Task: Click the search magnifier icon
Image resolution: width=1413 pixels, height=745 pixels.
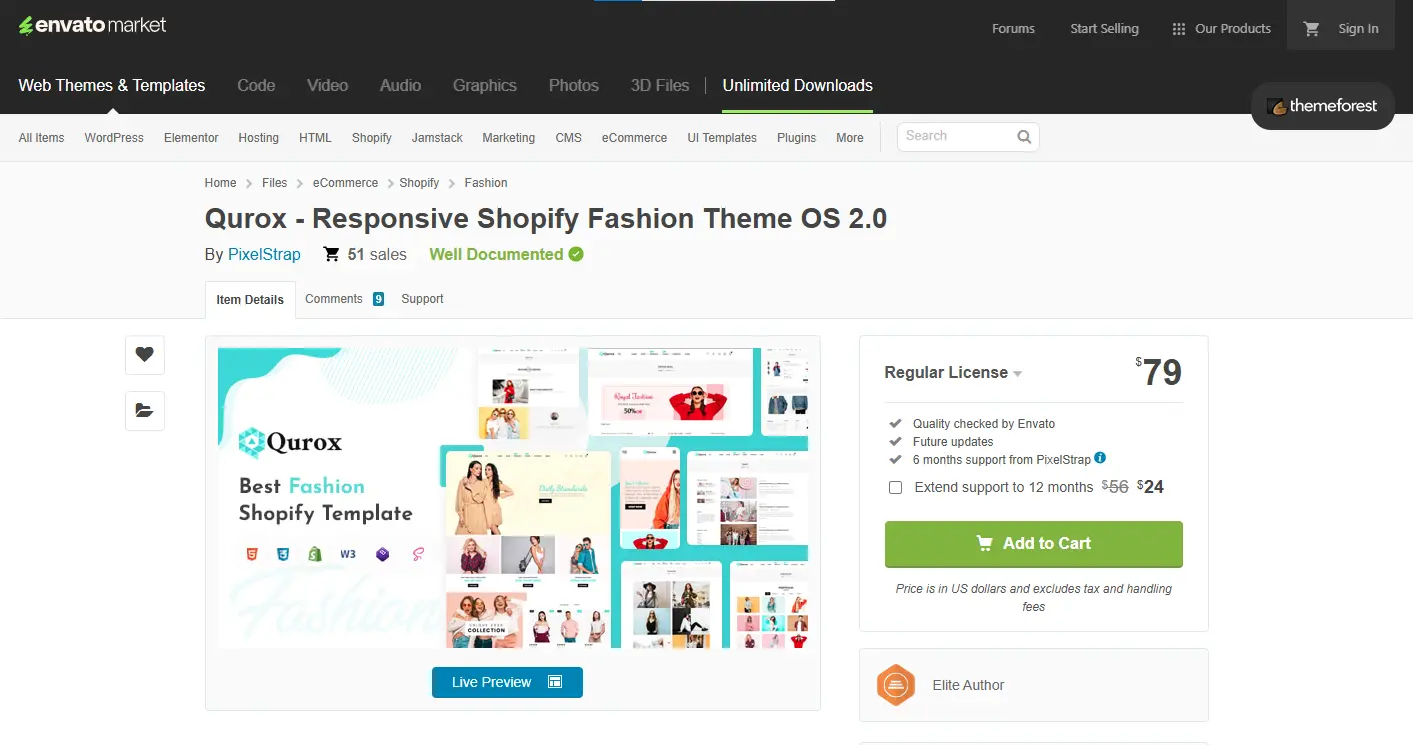Action: 1024,137
